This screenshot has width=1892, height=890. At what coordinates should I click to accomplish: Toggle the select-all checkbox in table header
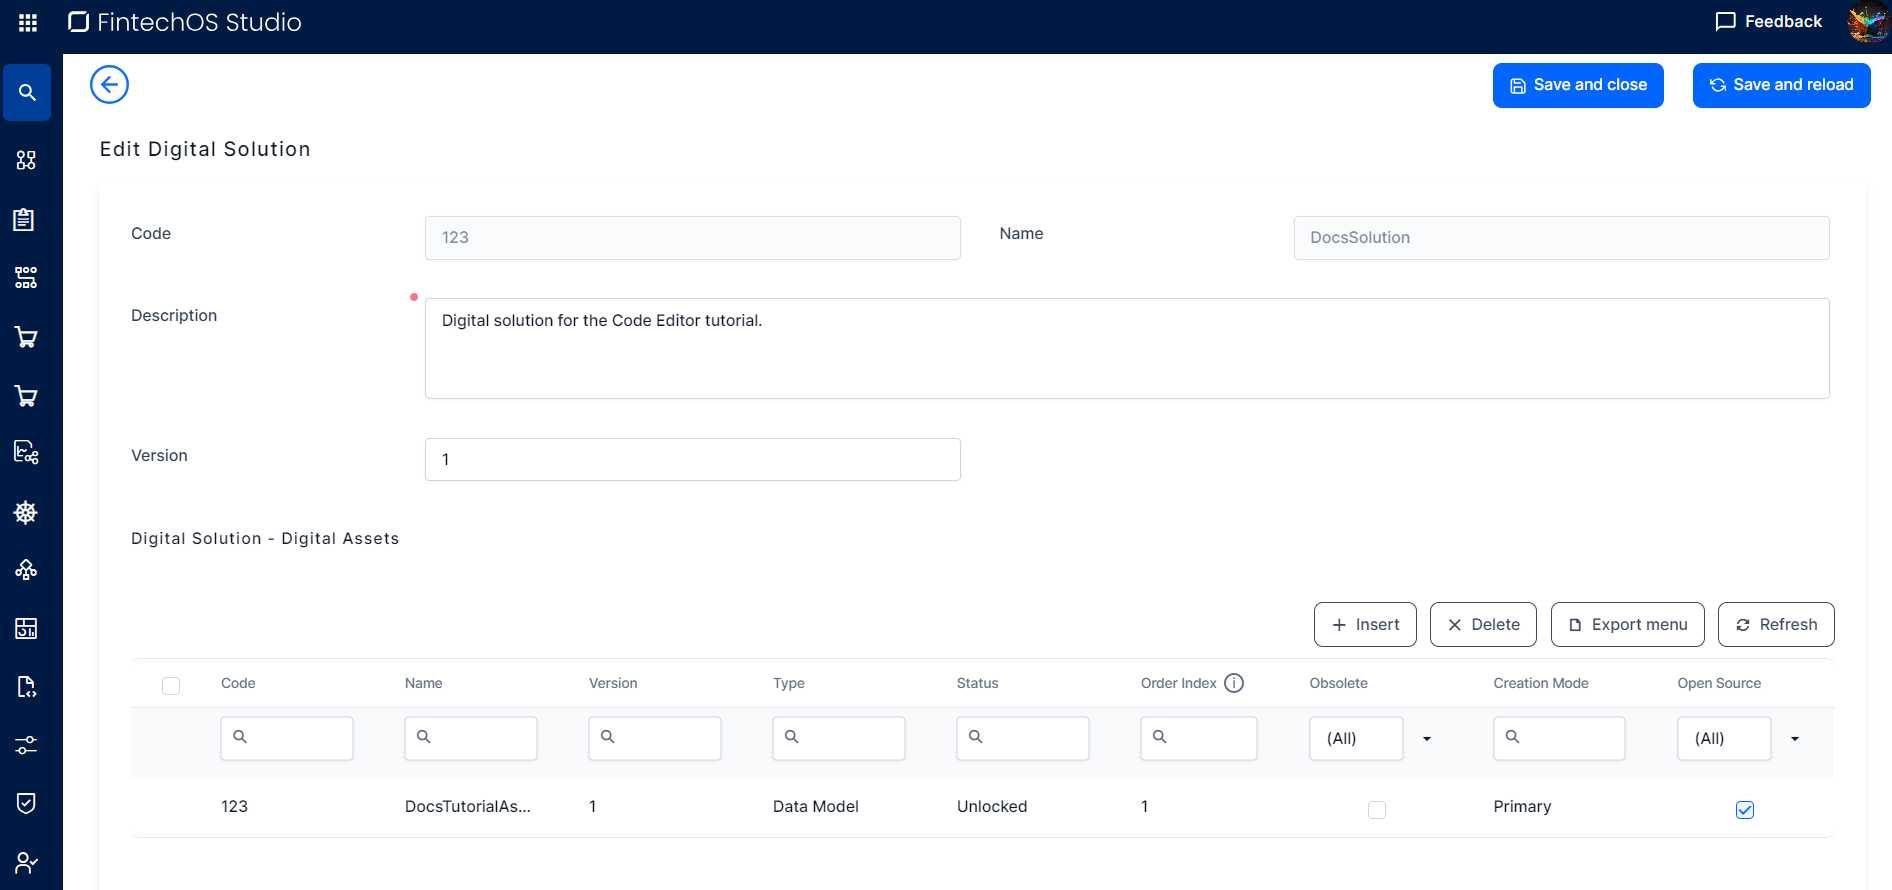click(x=171, y=686)
